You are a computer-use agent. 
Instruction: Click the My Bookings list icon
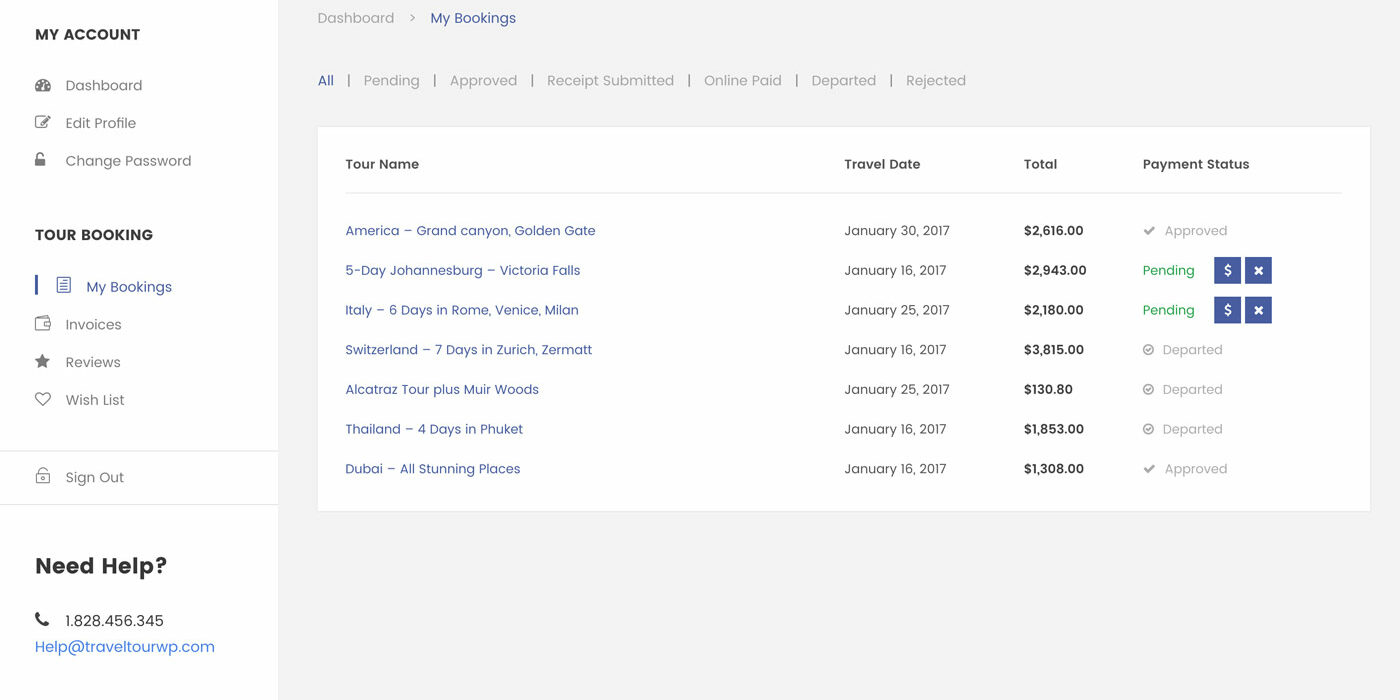[64, 286]
